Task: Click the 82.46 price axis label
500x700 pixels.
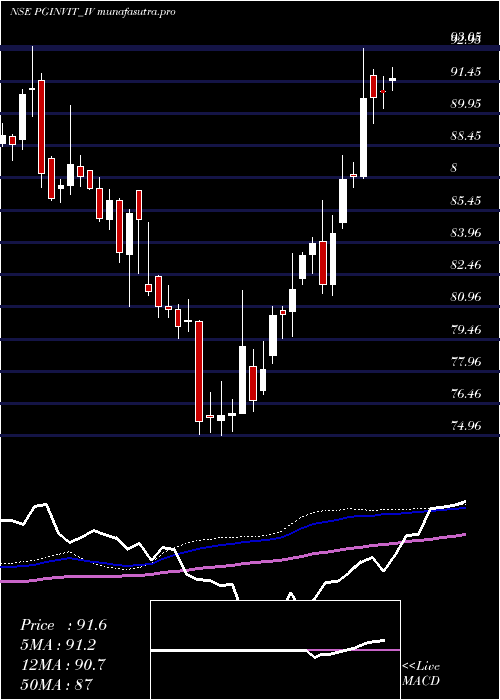Action: pos(466,265)
